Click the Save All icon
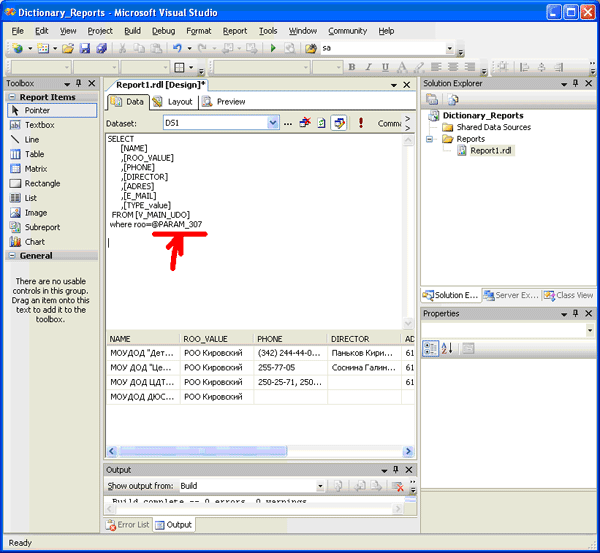The image size is (600, 553). click(x=101, y=48)
